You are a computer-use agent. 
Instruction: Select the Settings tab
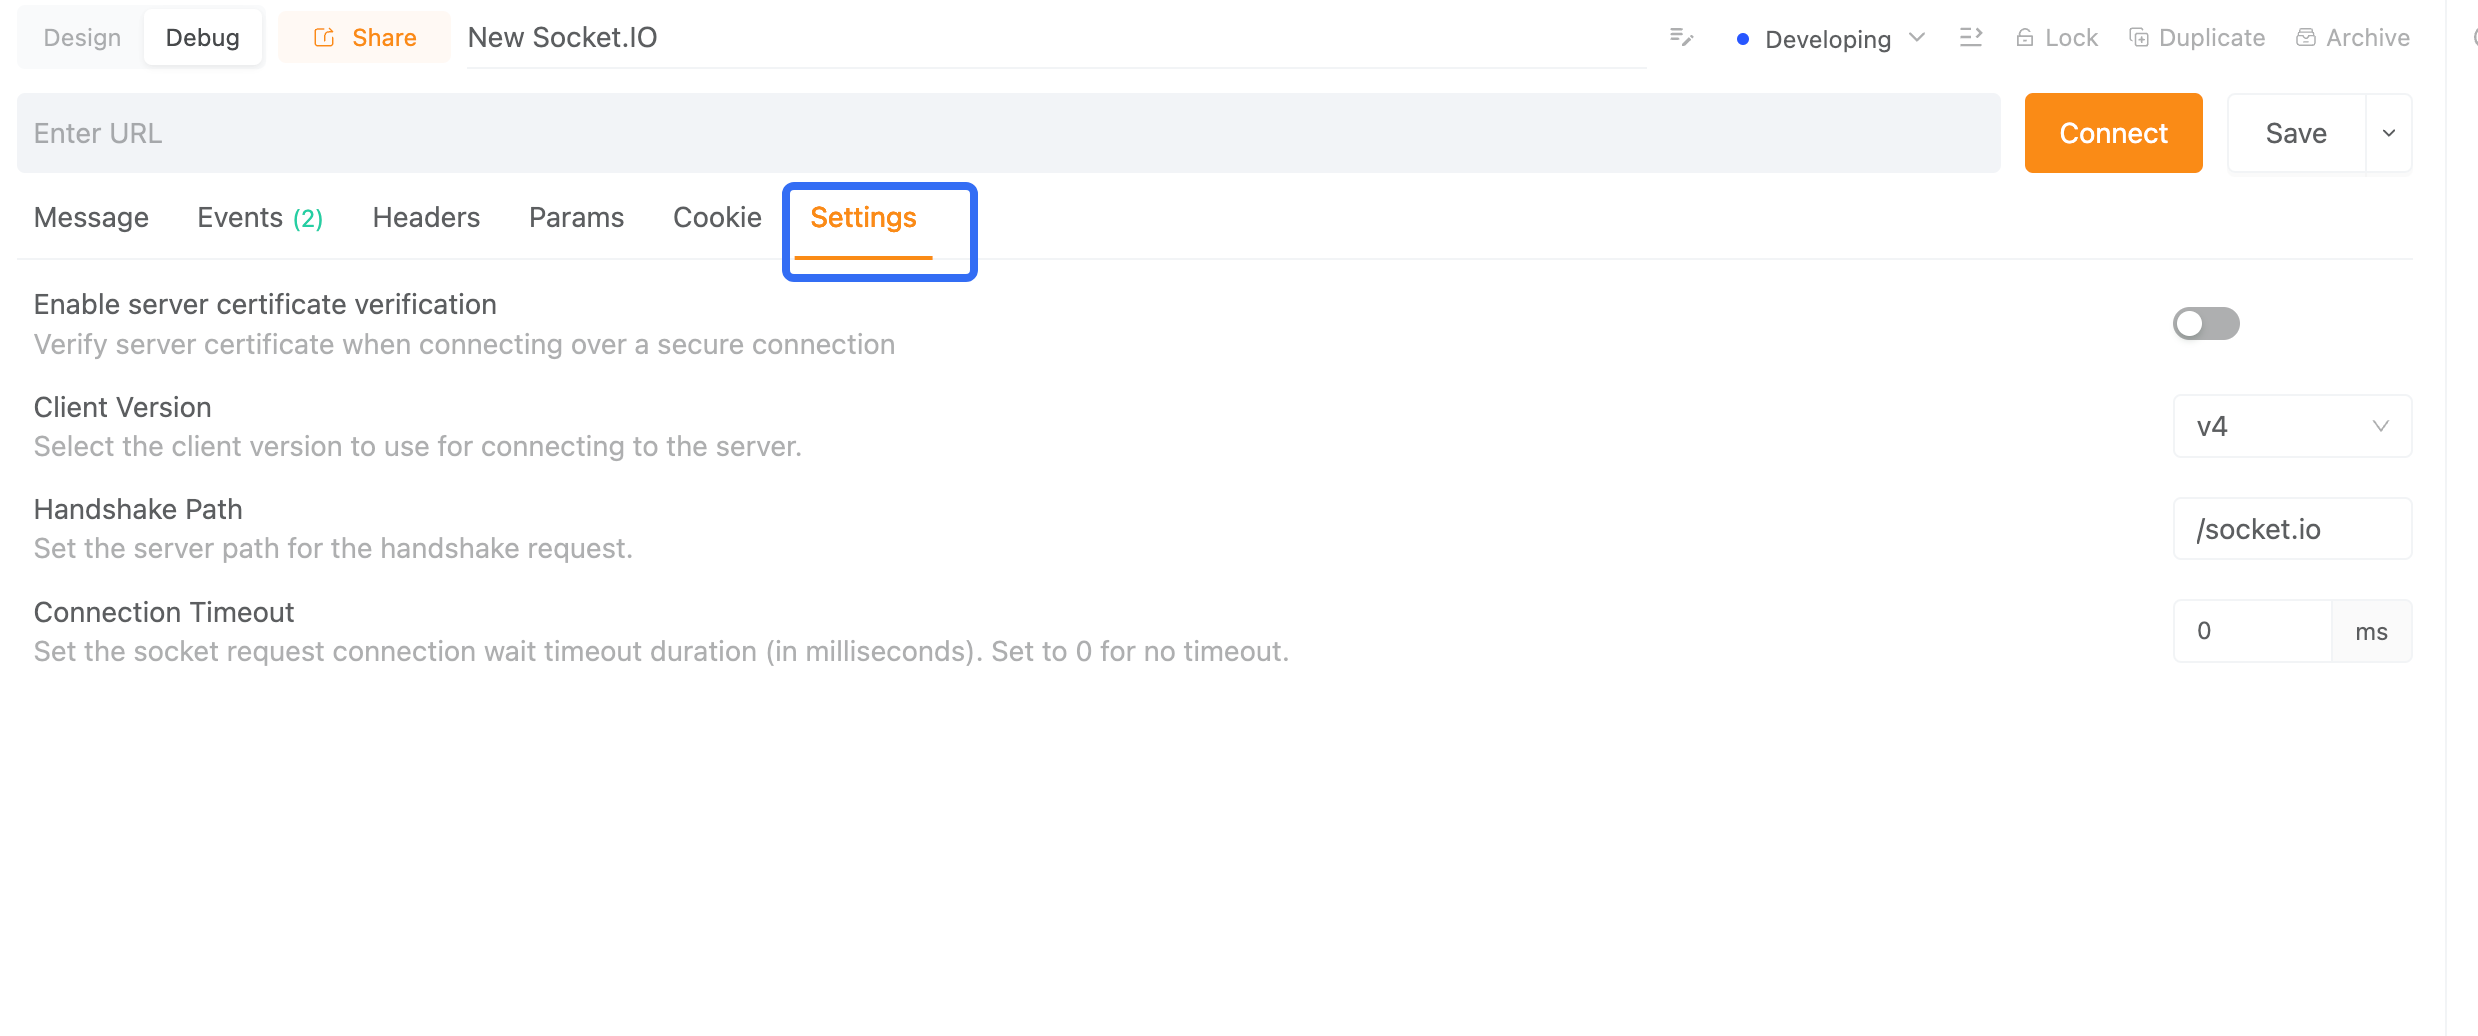[863, 218]
